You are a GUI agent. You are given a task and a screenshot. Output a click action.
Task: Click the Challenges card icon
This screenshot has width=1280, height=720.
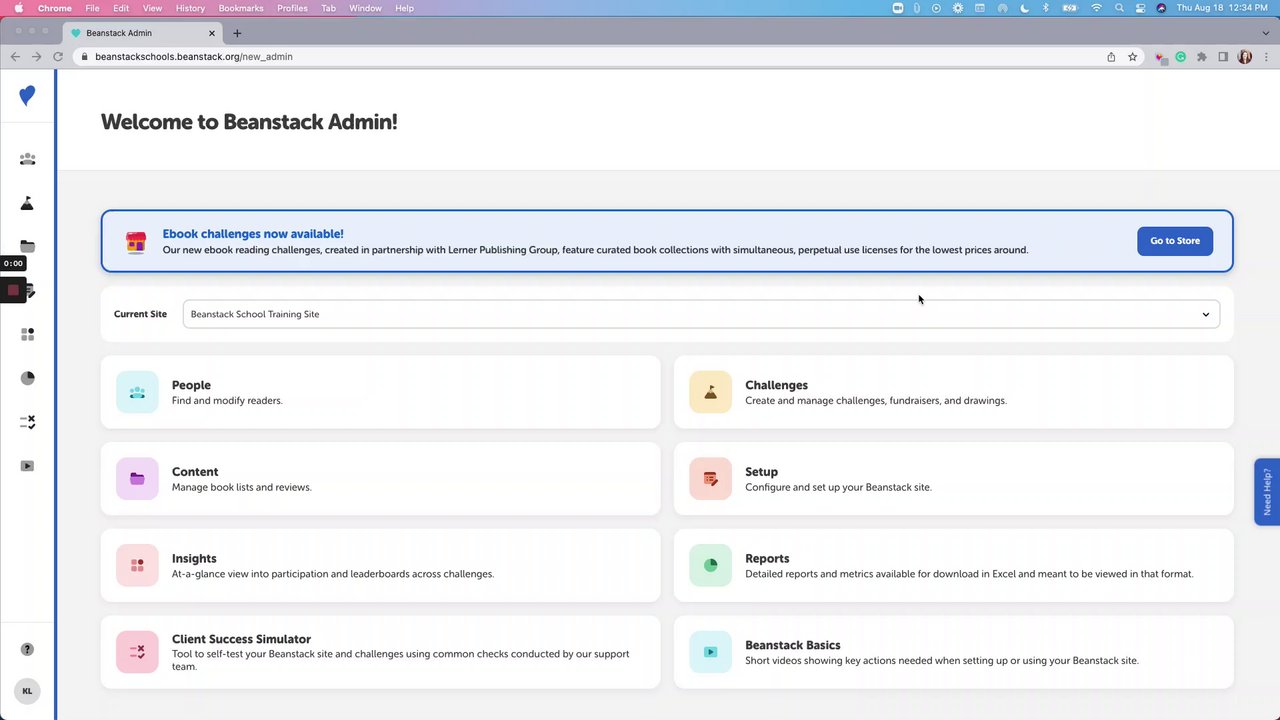coord(710,392)
